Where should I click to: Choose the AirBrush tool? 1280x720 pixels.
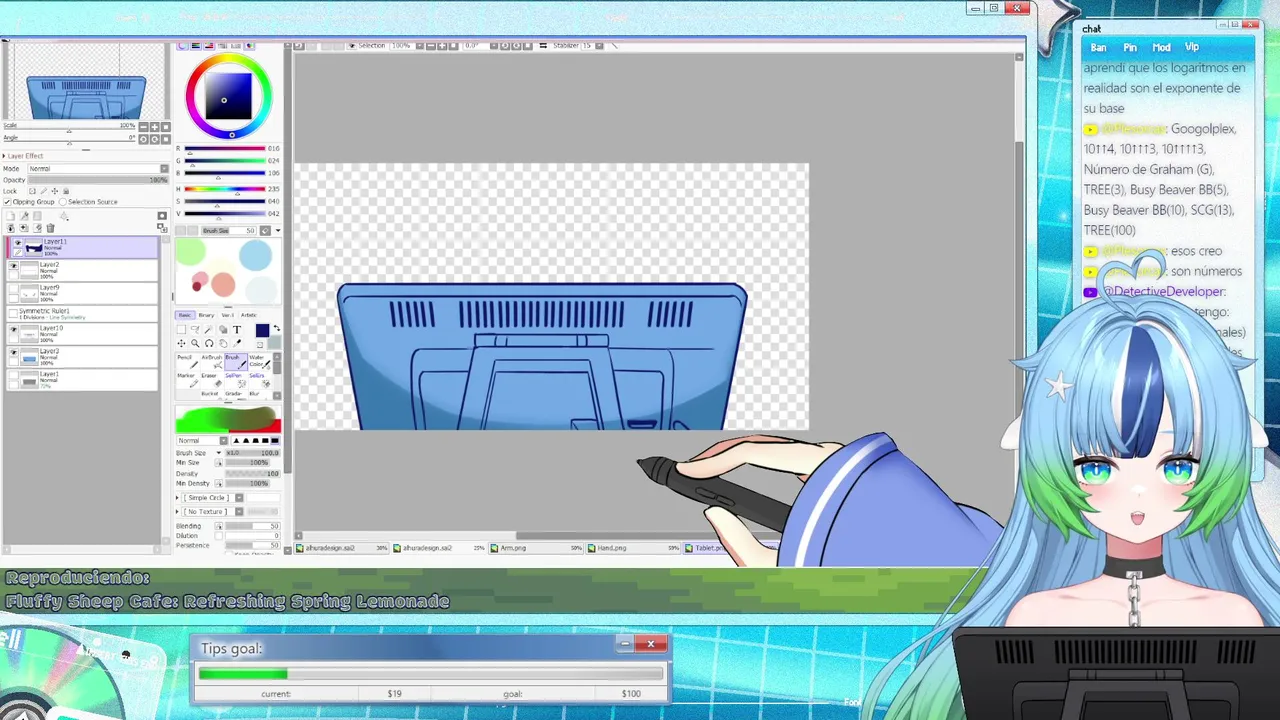pos(212,362)
